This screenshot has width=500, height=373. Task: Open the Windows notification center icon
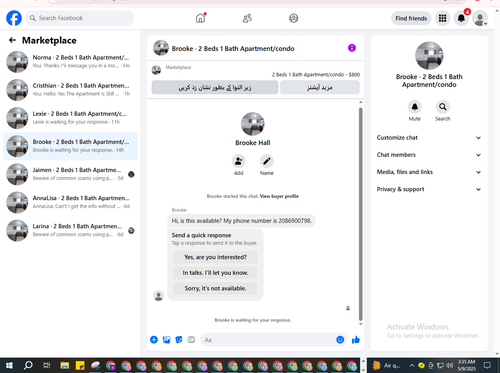click(487, 365)
